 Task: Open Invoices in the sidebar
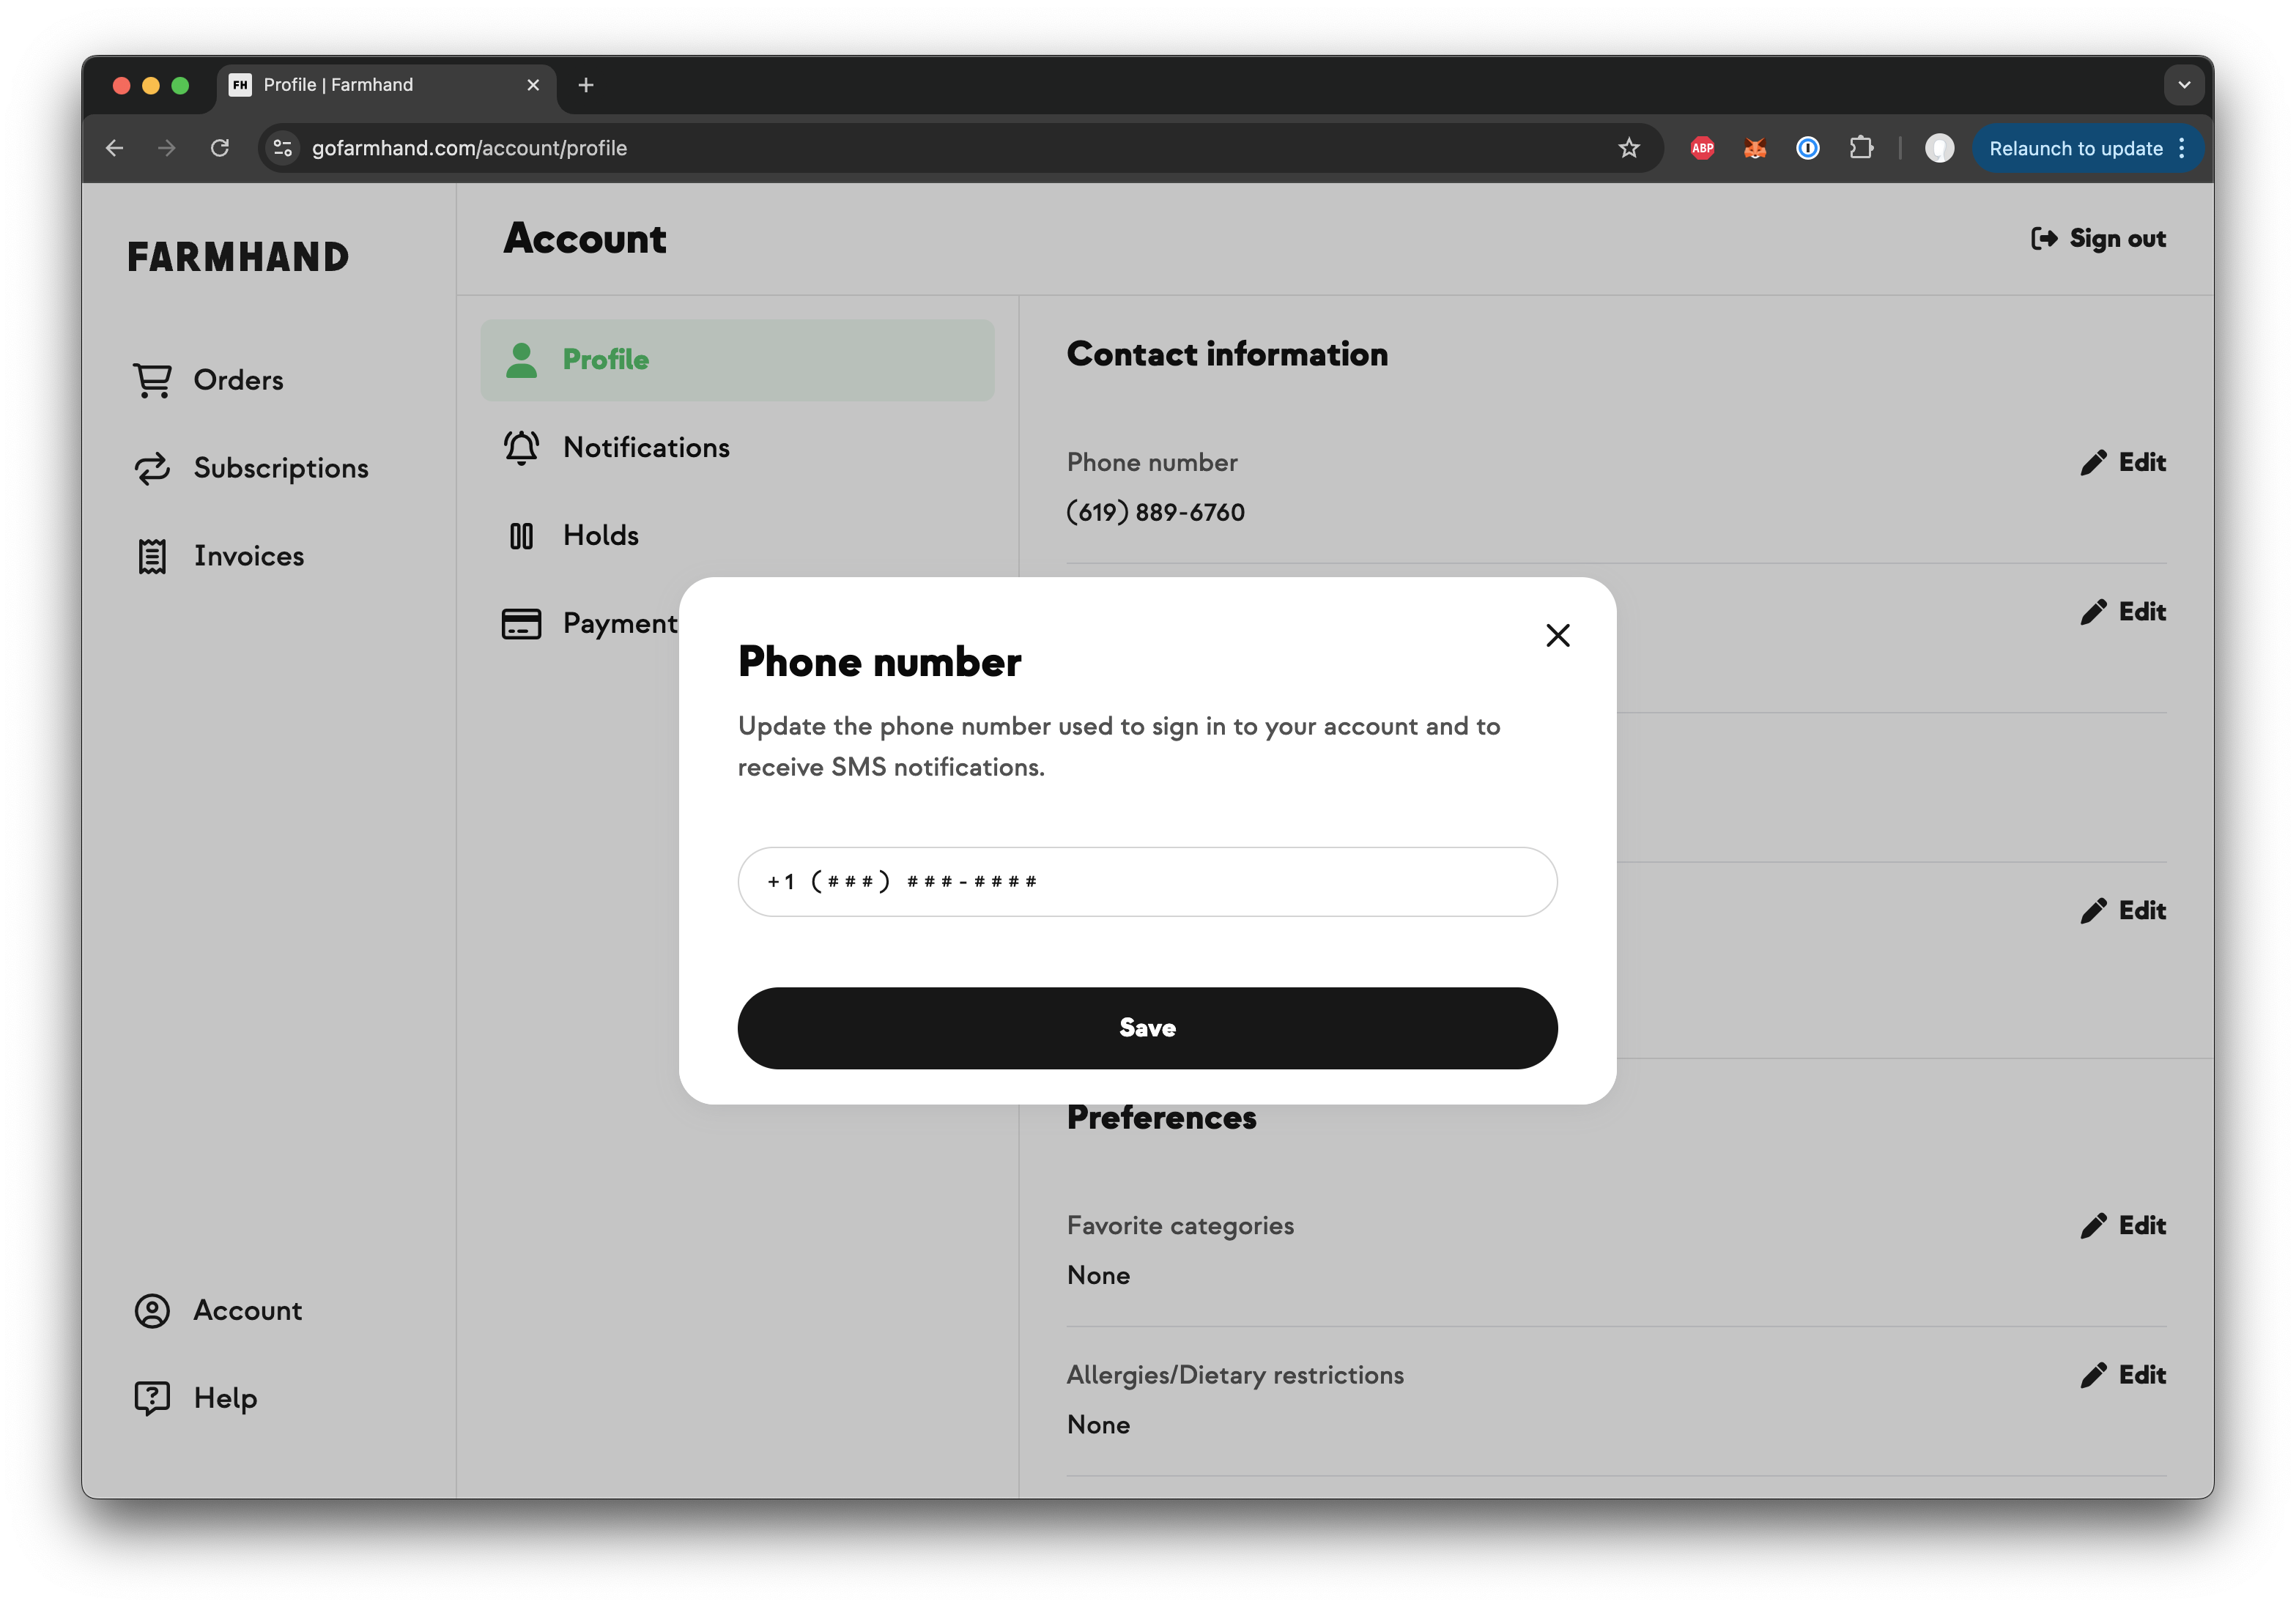coord(219,556)
